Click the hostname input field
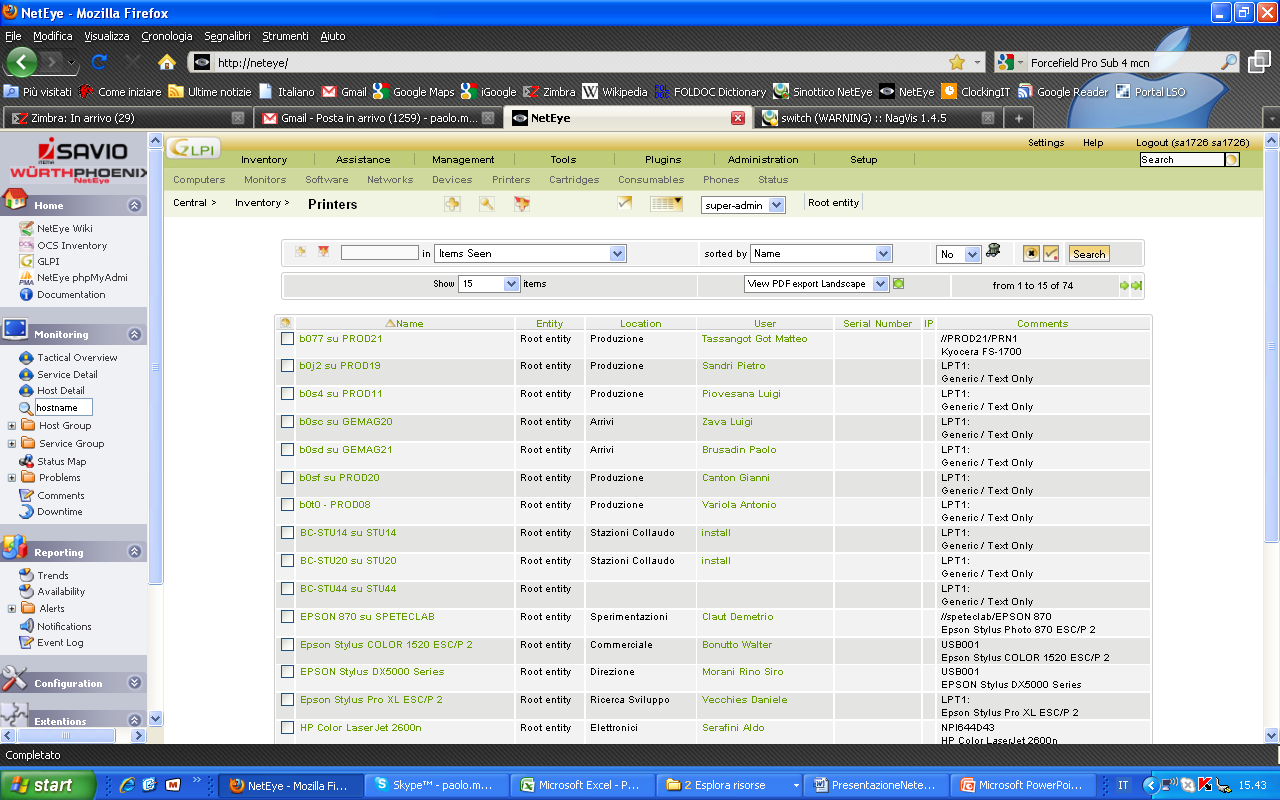 (x=63, y=408)
